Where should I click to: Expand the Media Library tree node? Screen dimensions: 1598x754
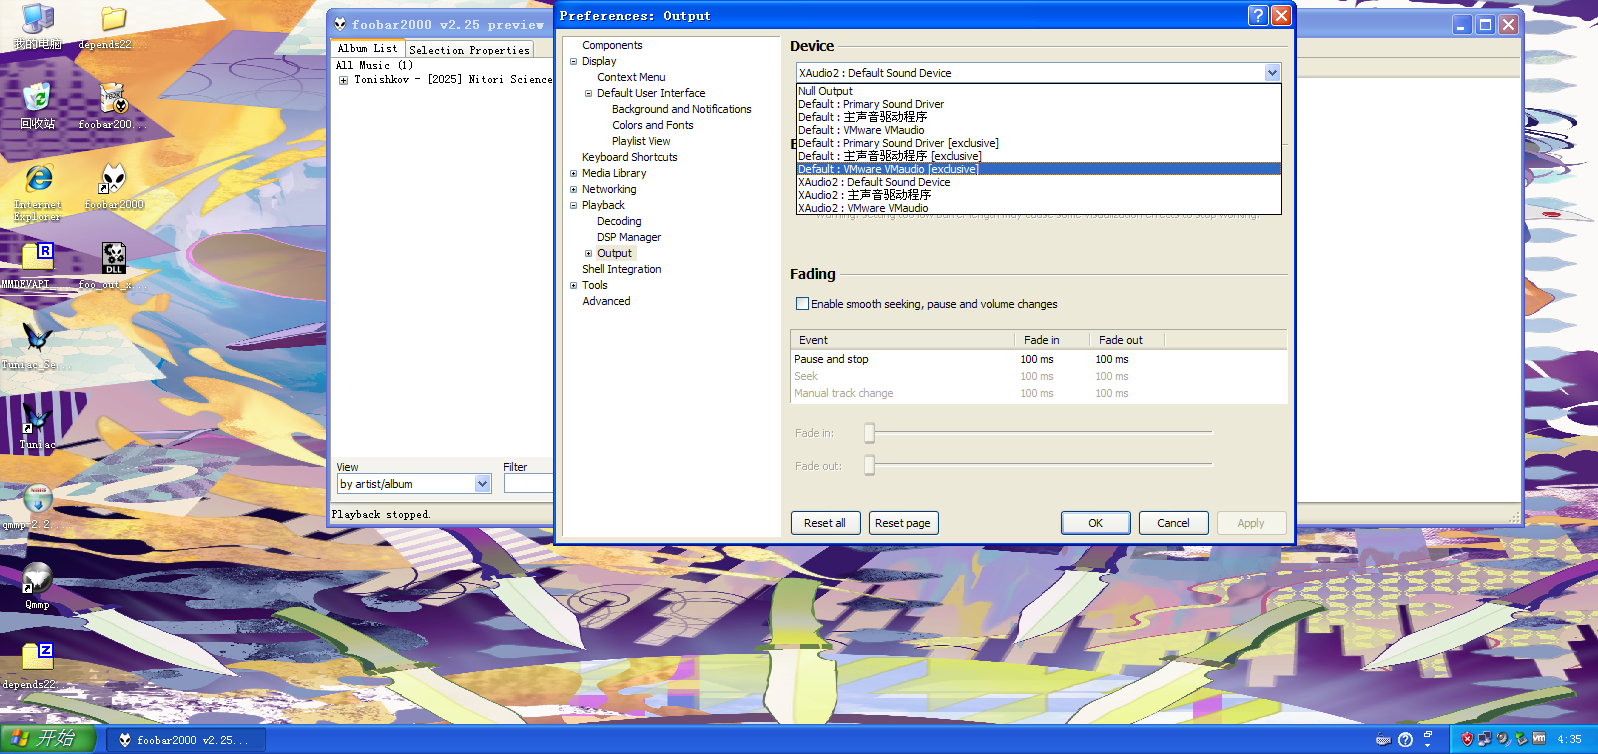574,173
